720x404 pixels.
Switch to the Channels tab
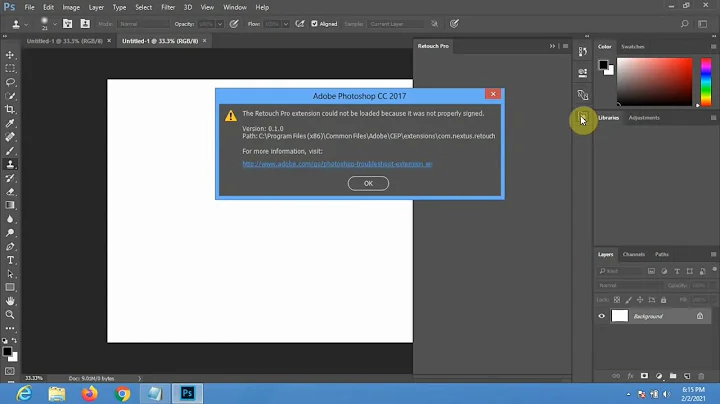(x=634, y=254)
